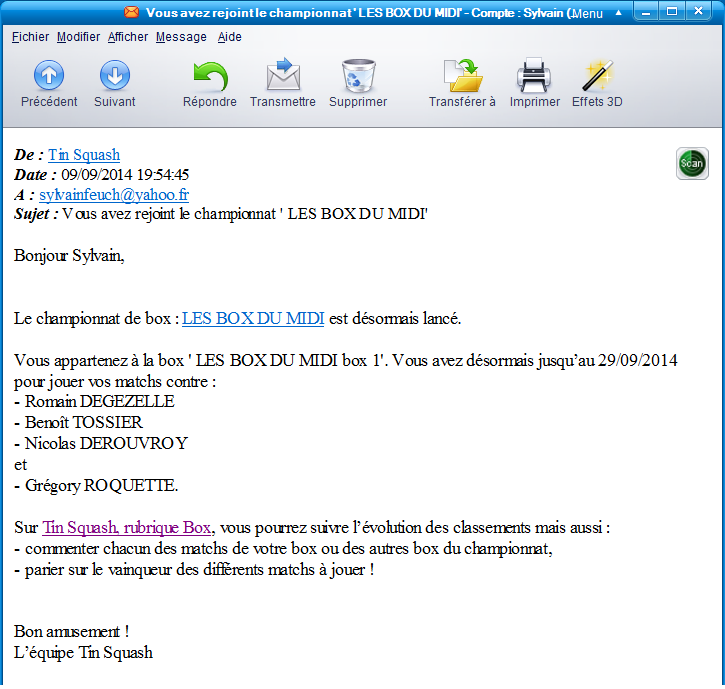This screenshot has height=689, width=725.
Task: Click the signature L'équipe Tin Squash
Action: (x=83, y=653)
